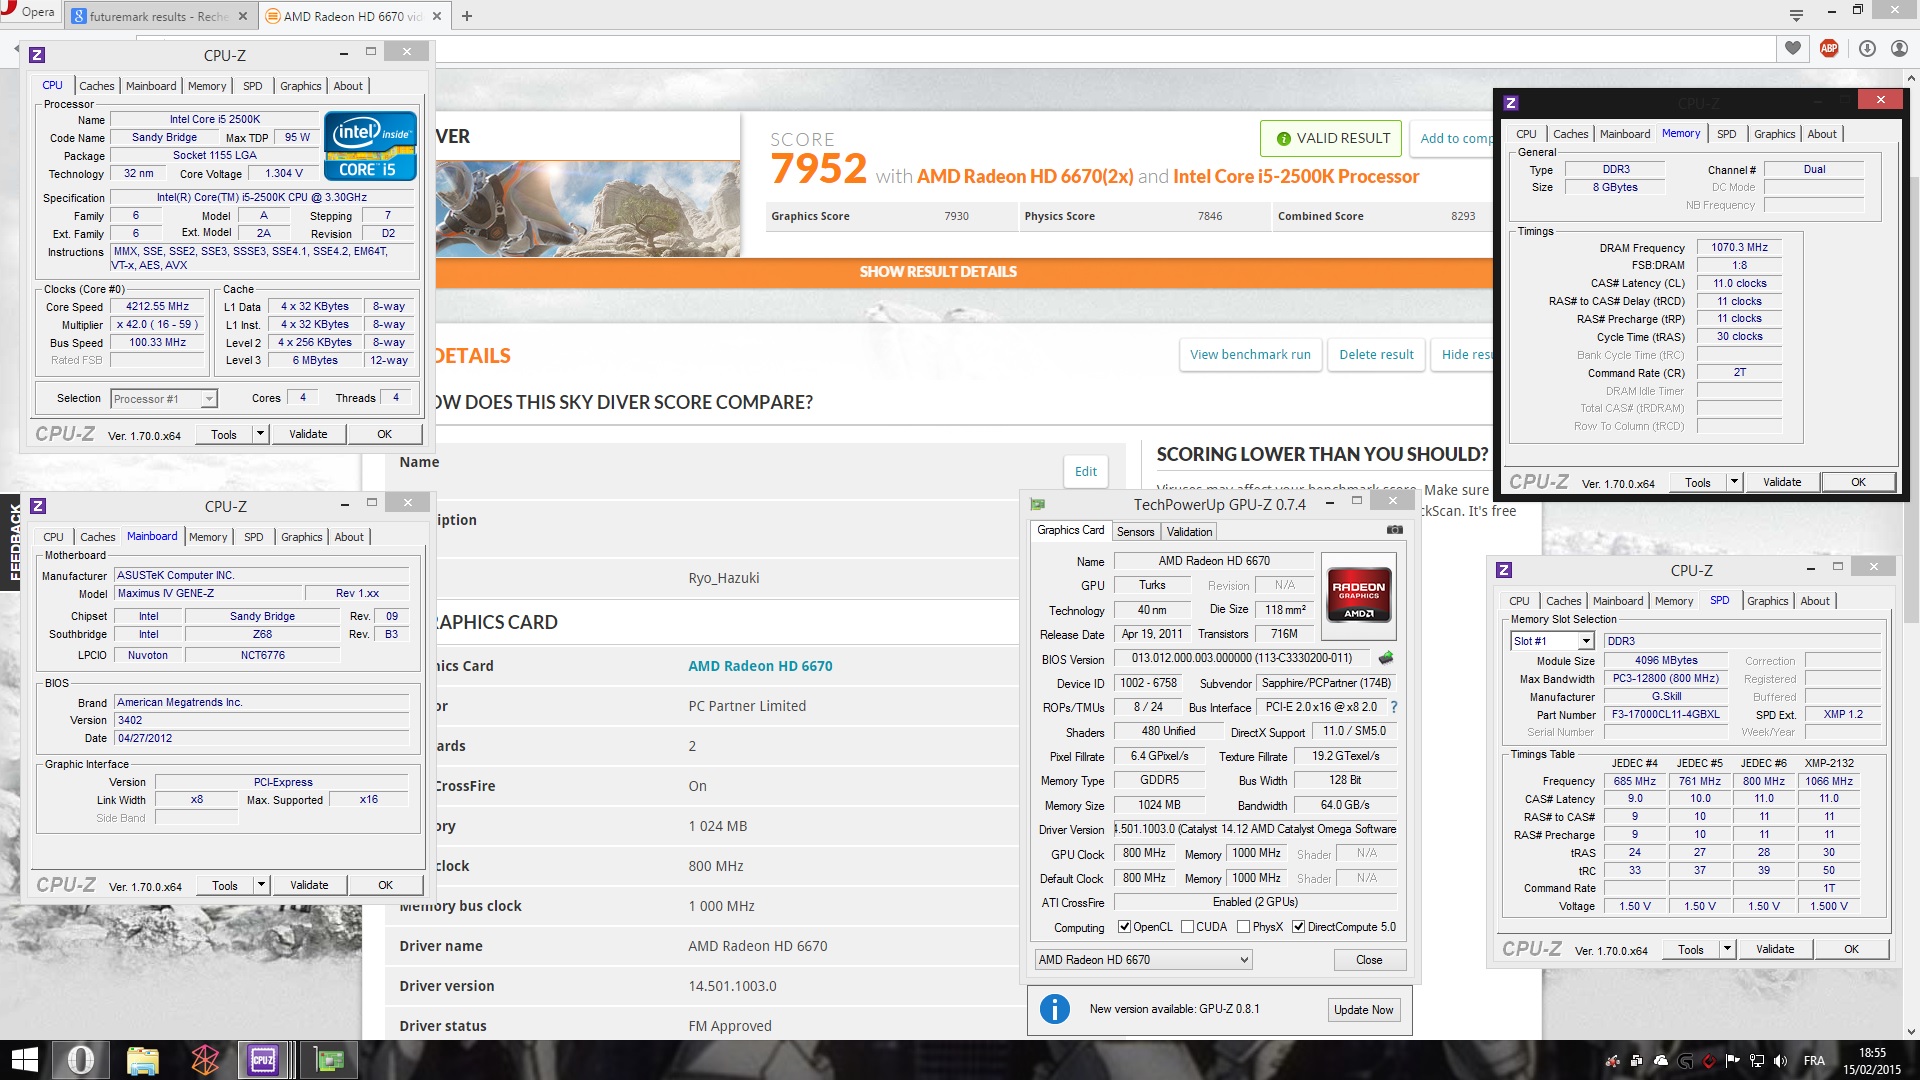Click the Action Center flag tray icon
Image resolution: width=1920 pixels, height=1080 pixels.
[1733, 1061]
